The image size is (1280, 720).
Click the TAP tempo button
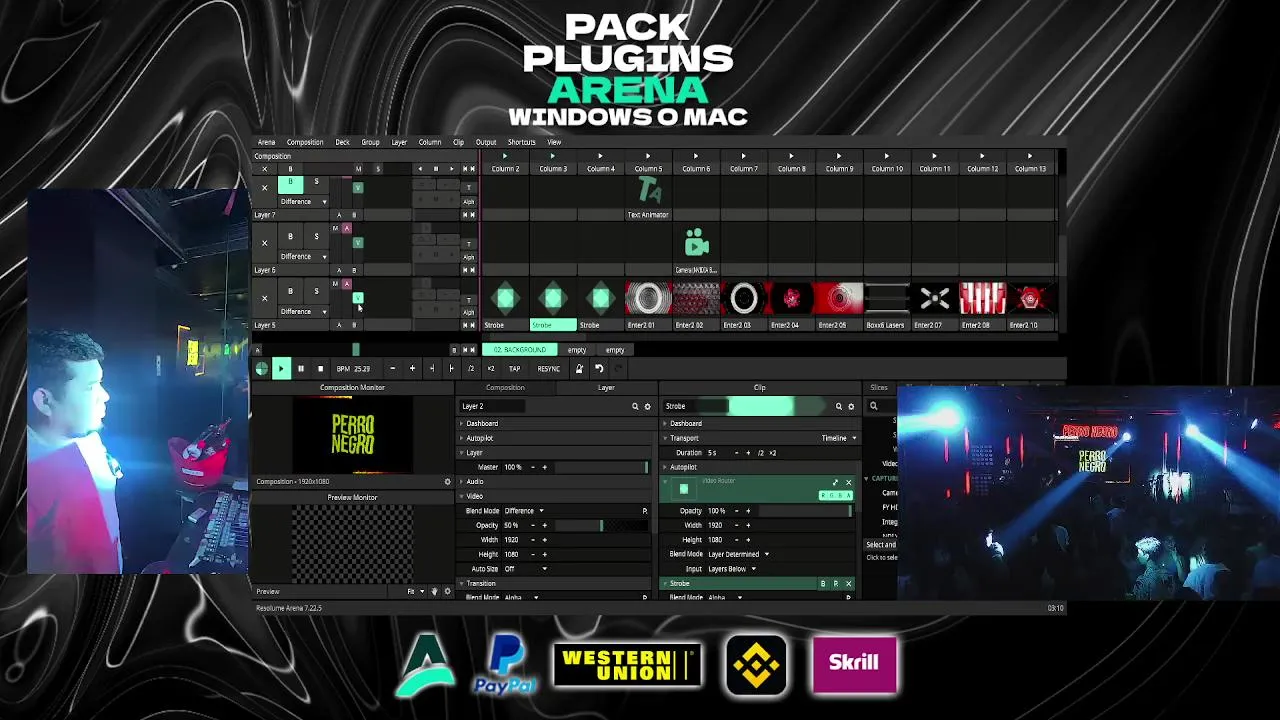514,369
